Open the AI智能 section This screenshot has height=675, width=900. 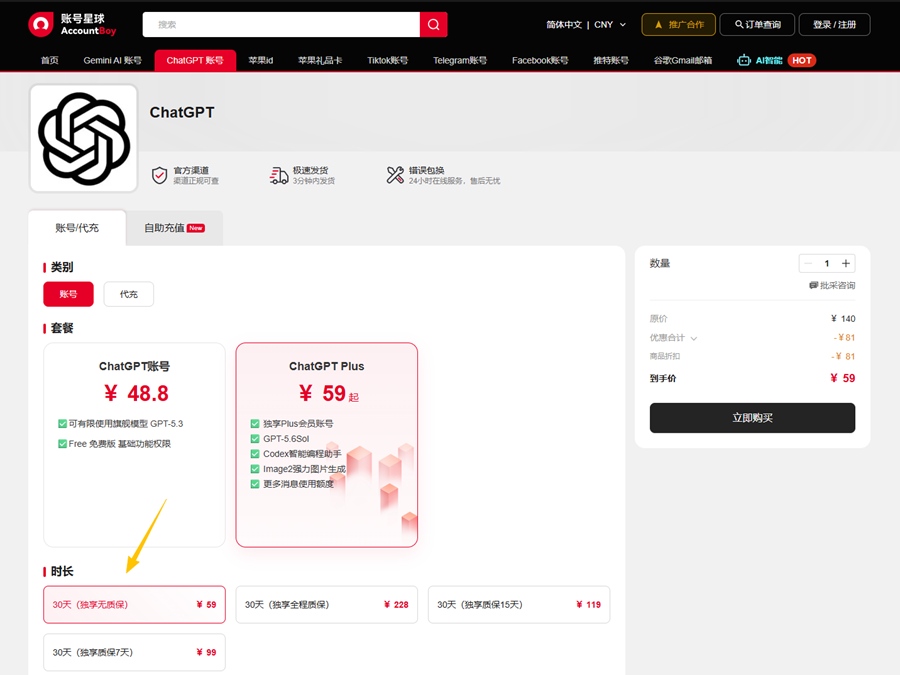(776, 60)
